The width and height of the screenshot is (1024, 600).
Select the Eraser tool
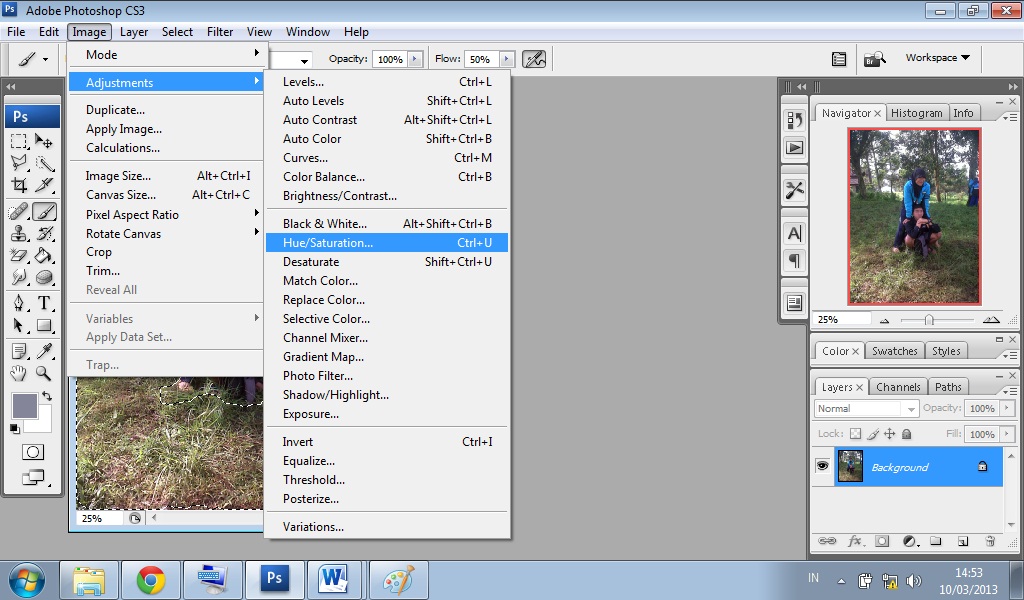pos(19,255)
